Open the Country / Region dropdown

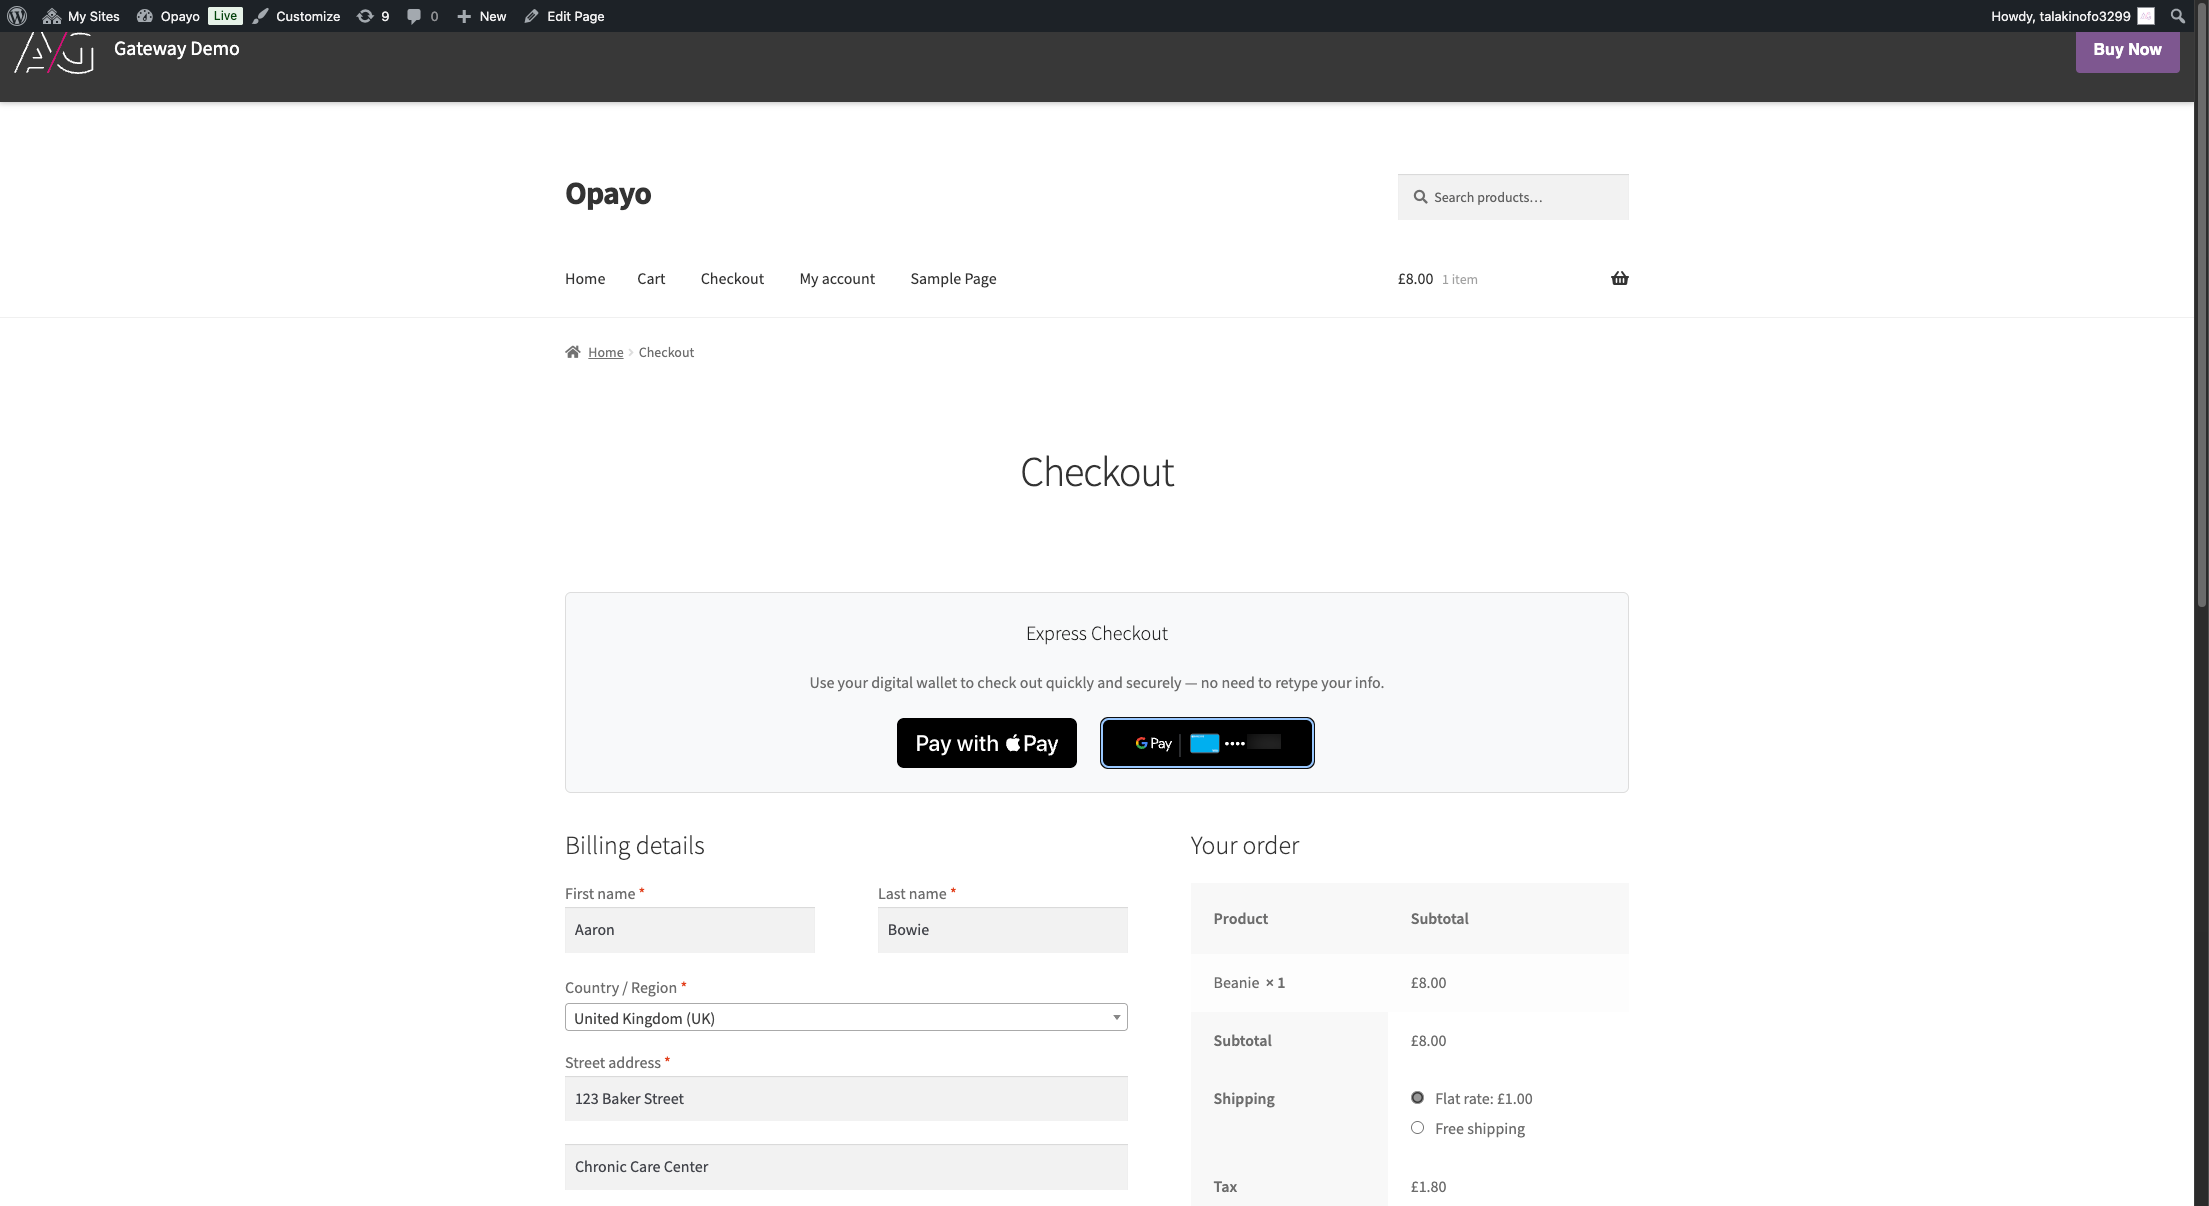[845, 1018]
